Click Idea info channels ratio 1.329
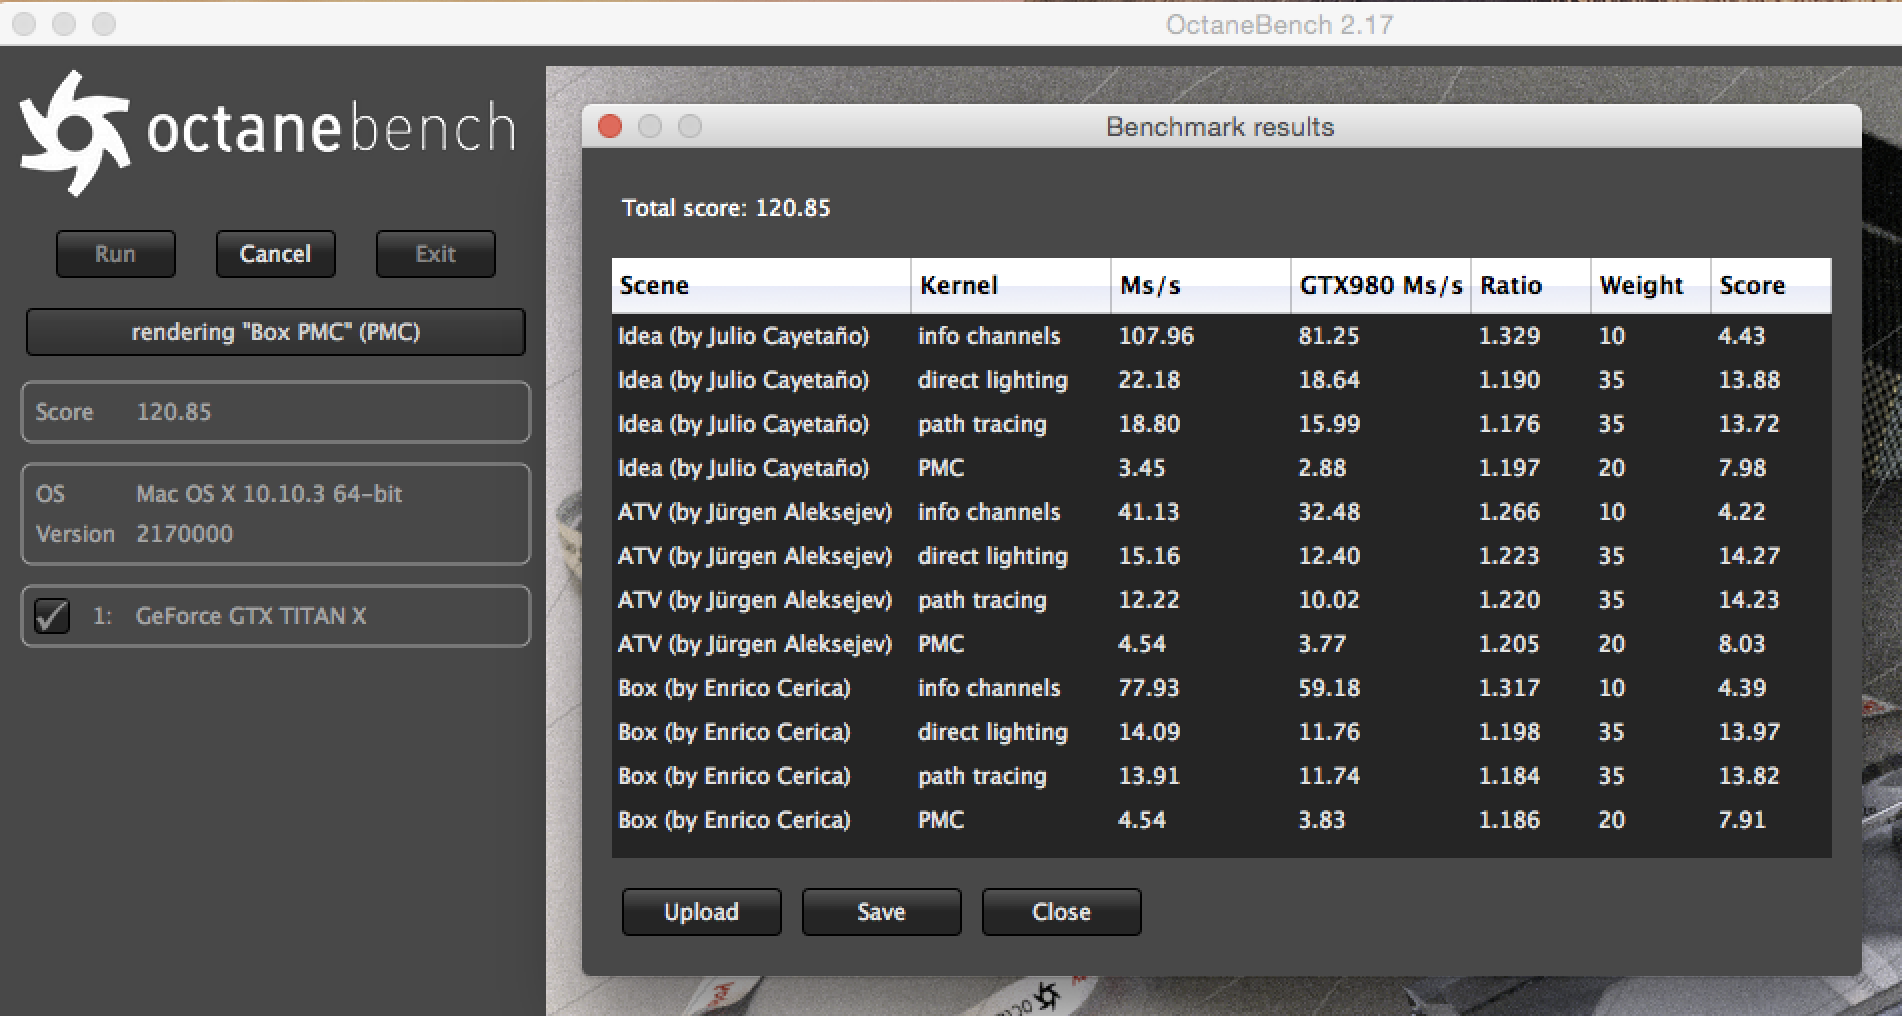 (1509, 336)
